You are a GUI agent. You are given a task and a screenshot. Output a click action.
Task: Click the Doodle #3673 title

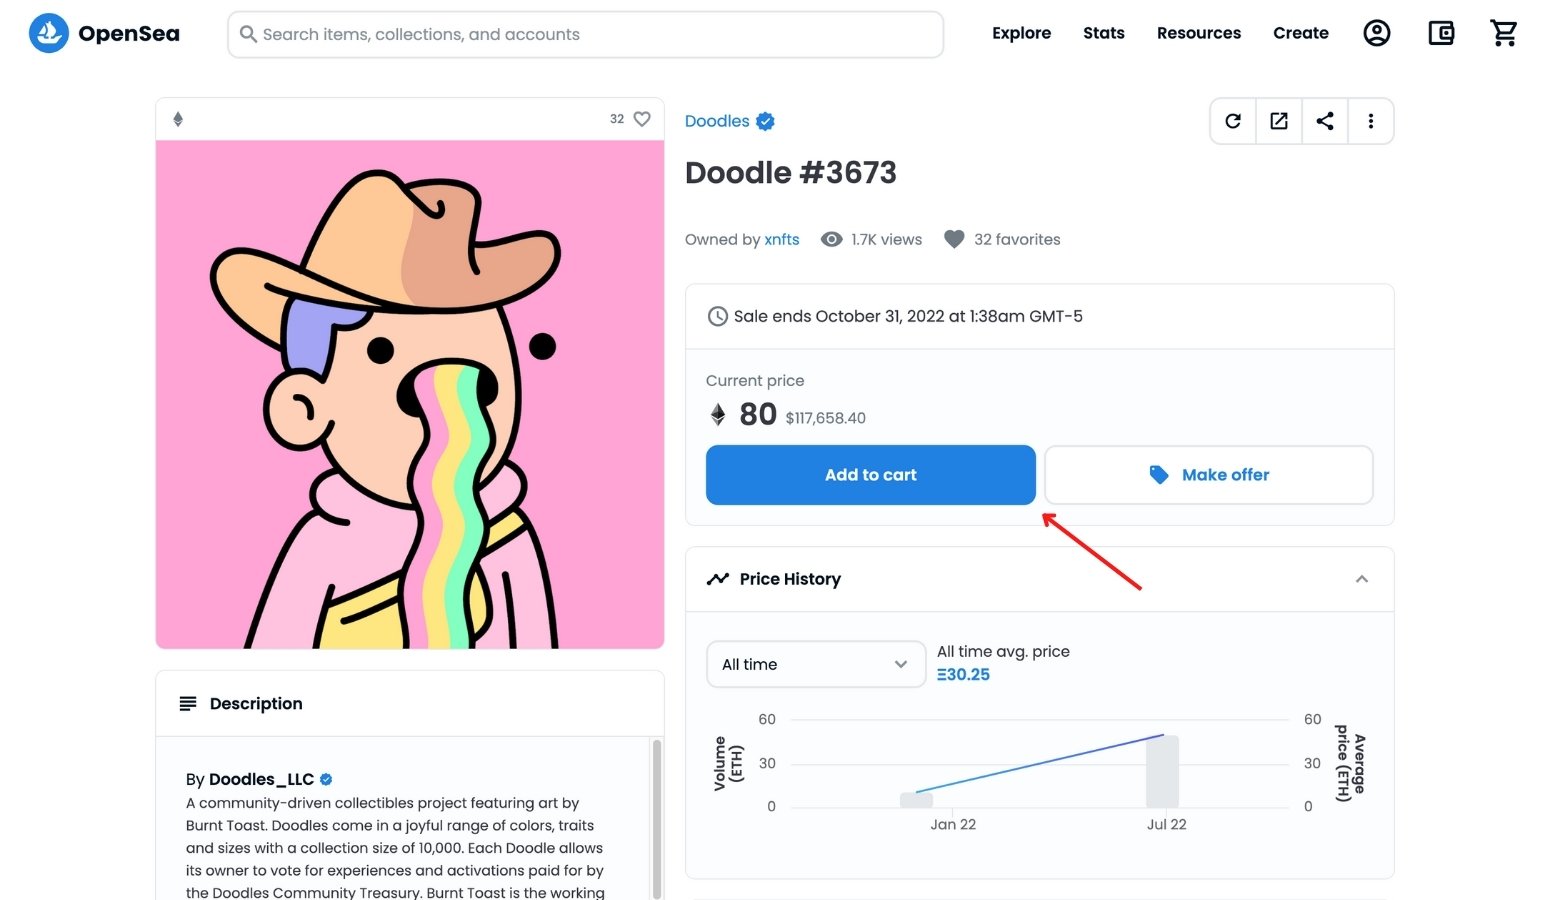pyautogui.click(x=791, y=173)
